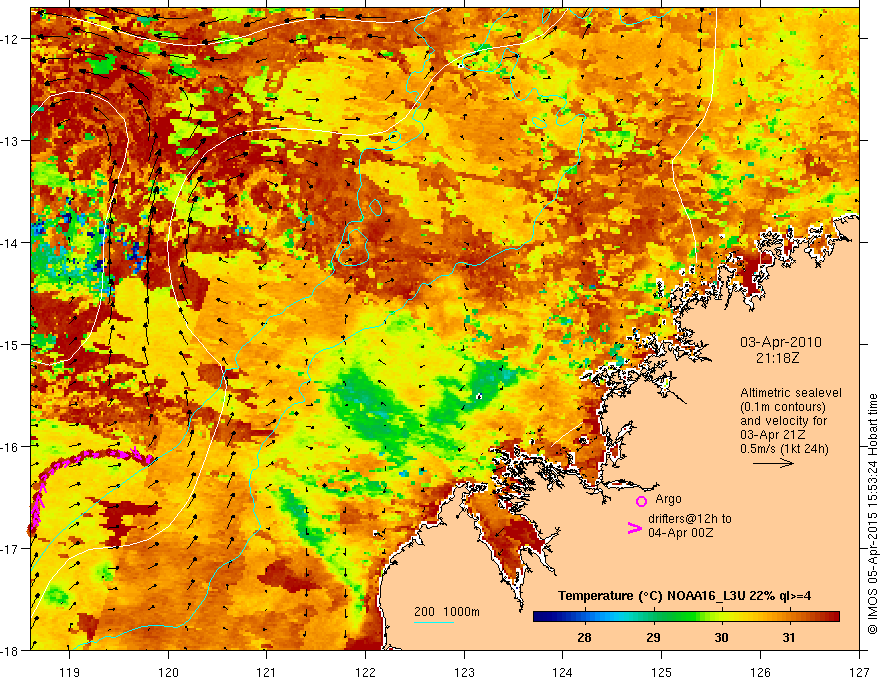Viewport: 880px width, 680px height.
Task: Click the '21:18Z' time text
Action: pos(777,358)
